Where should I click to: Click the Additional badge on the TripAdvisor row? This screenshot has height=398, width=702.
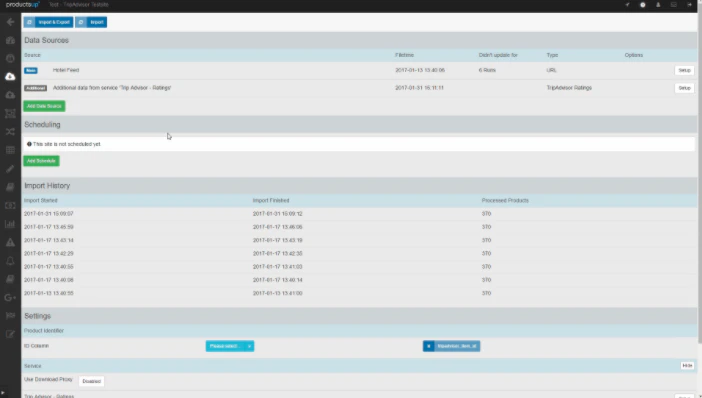[x=35, y=88]
